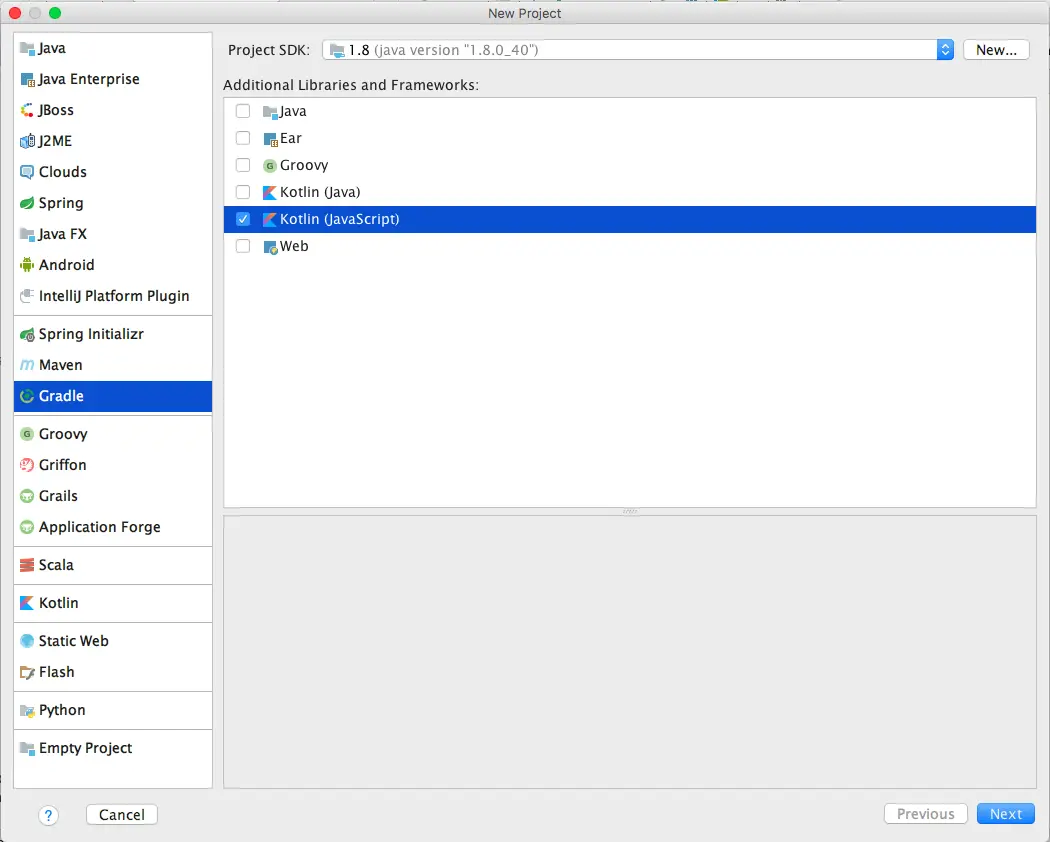Viewport: 1050px width, 842px height.
Task: Click the Previous button
Action: point(925,814)
